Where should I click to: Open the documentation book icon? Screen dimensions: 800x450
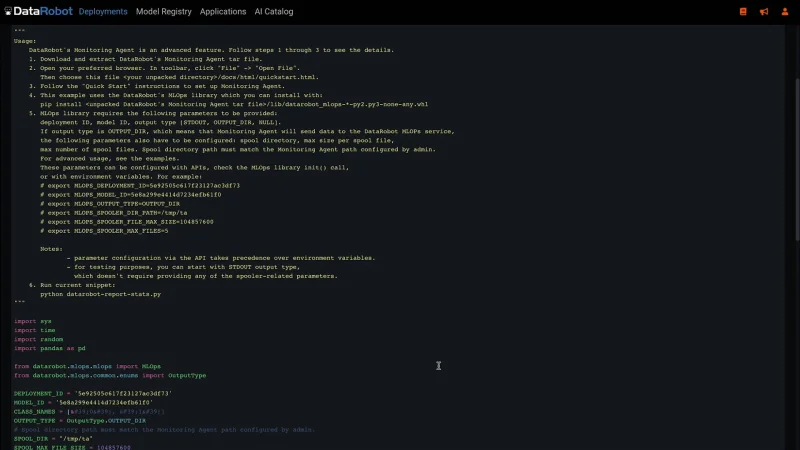tap(743, 12)
